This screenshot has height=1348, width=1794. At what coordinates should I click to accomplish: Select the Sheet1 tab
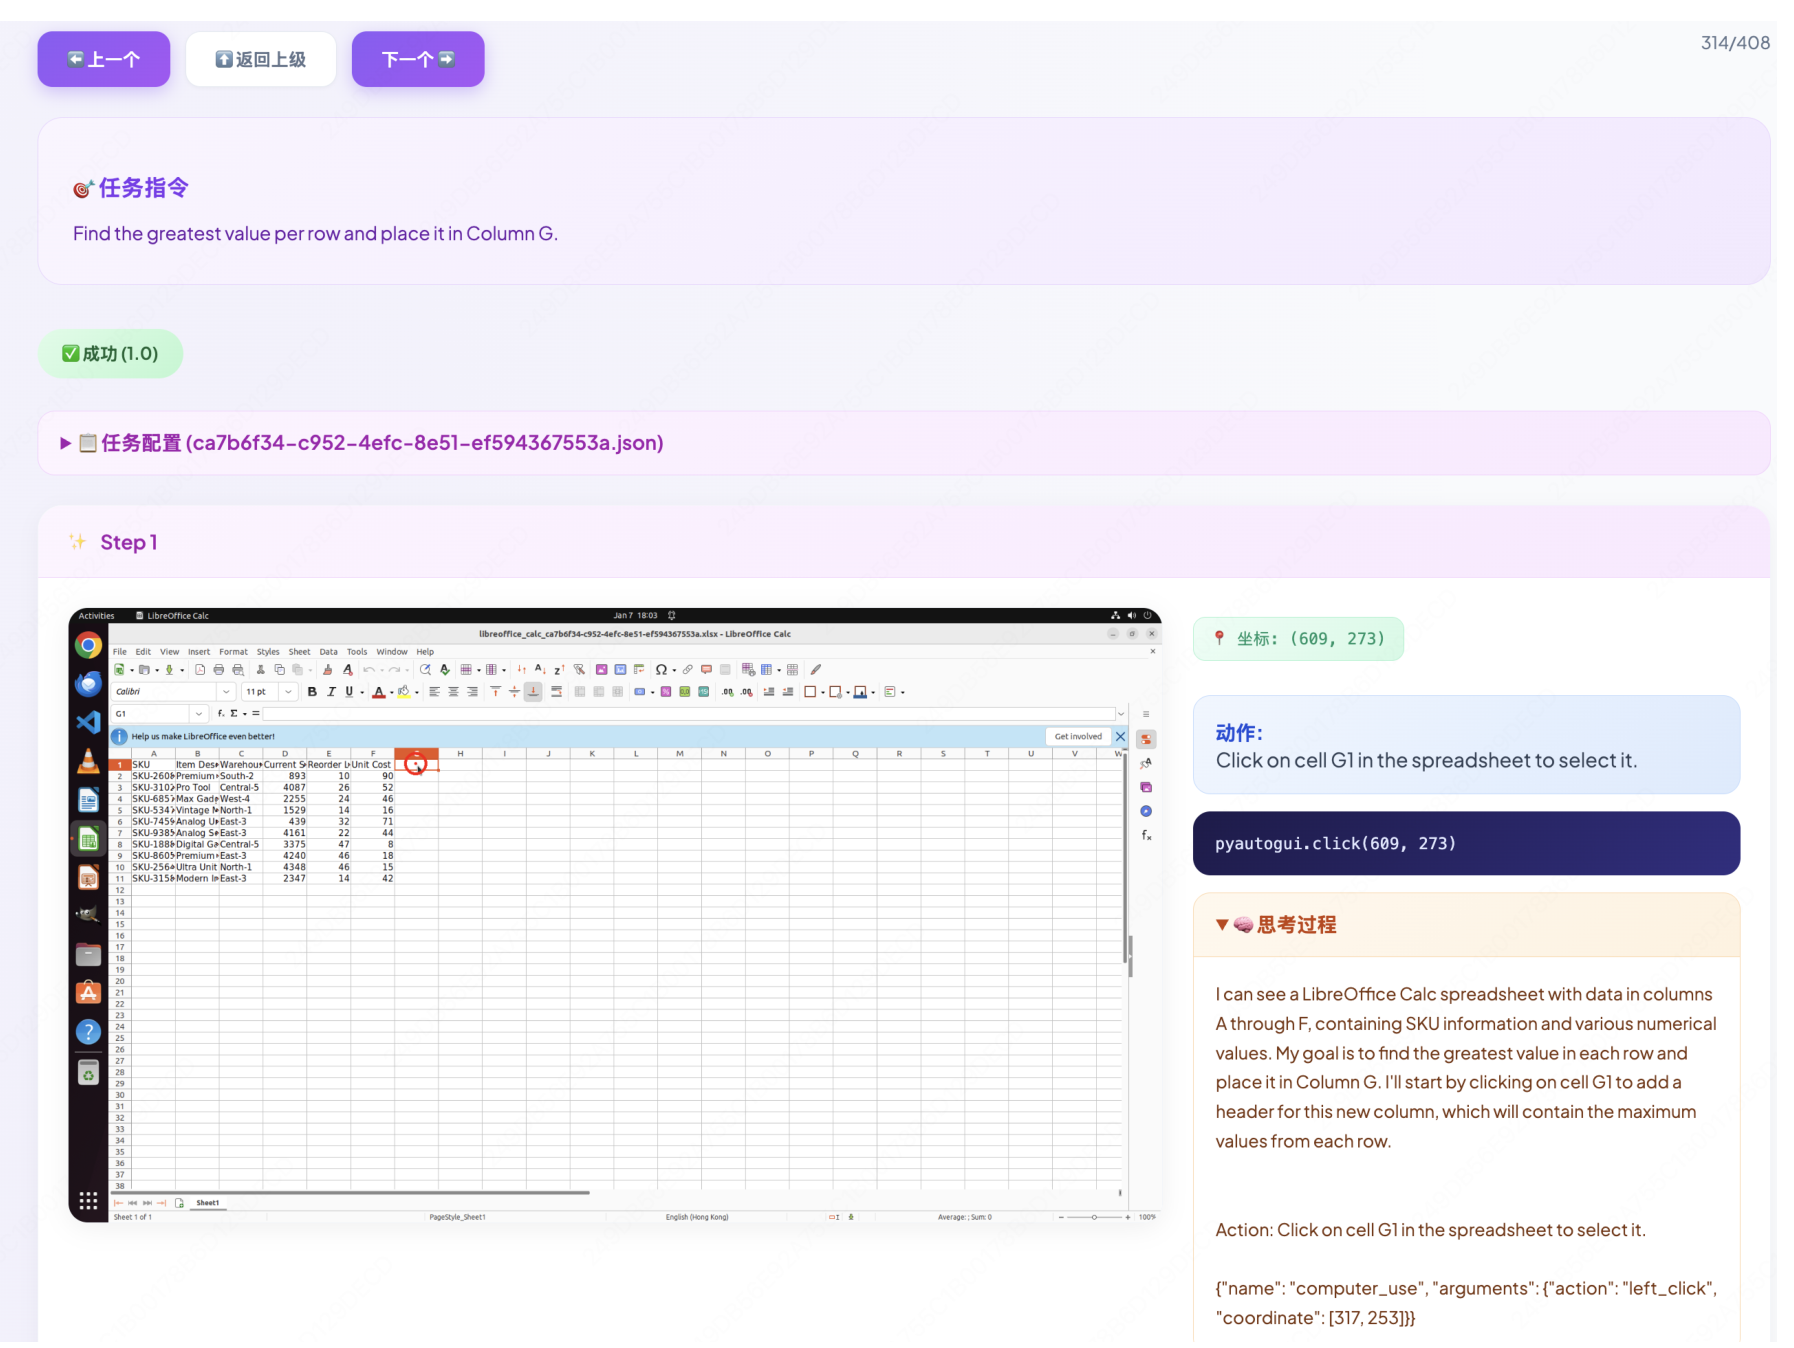208,1203
